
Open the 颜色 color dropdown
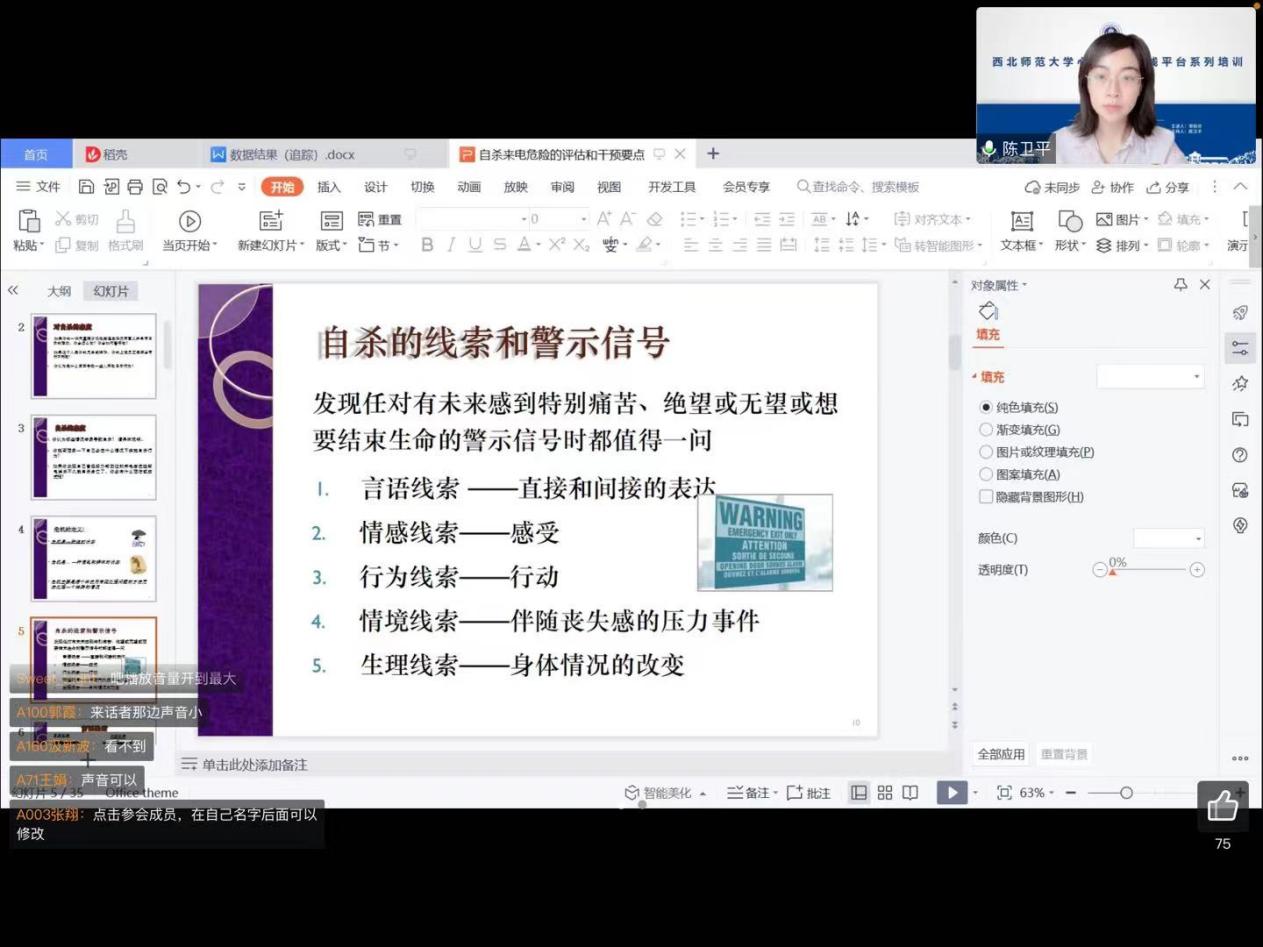point(1168,539)
